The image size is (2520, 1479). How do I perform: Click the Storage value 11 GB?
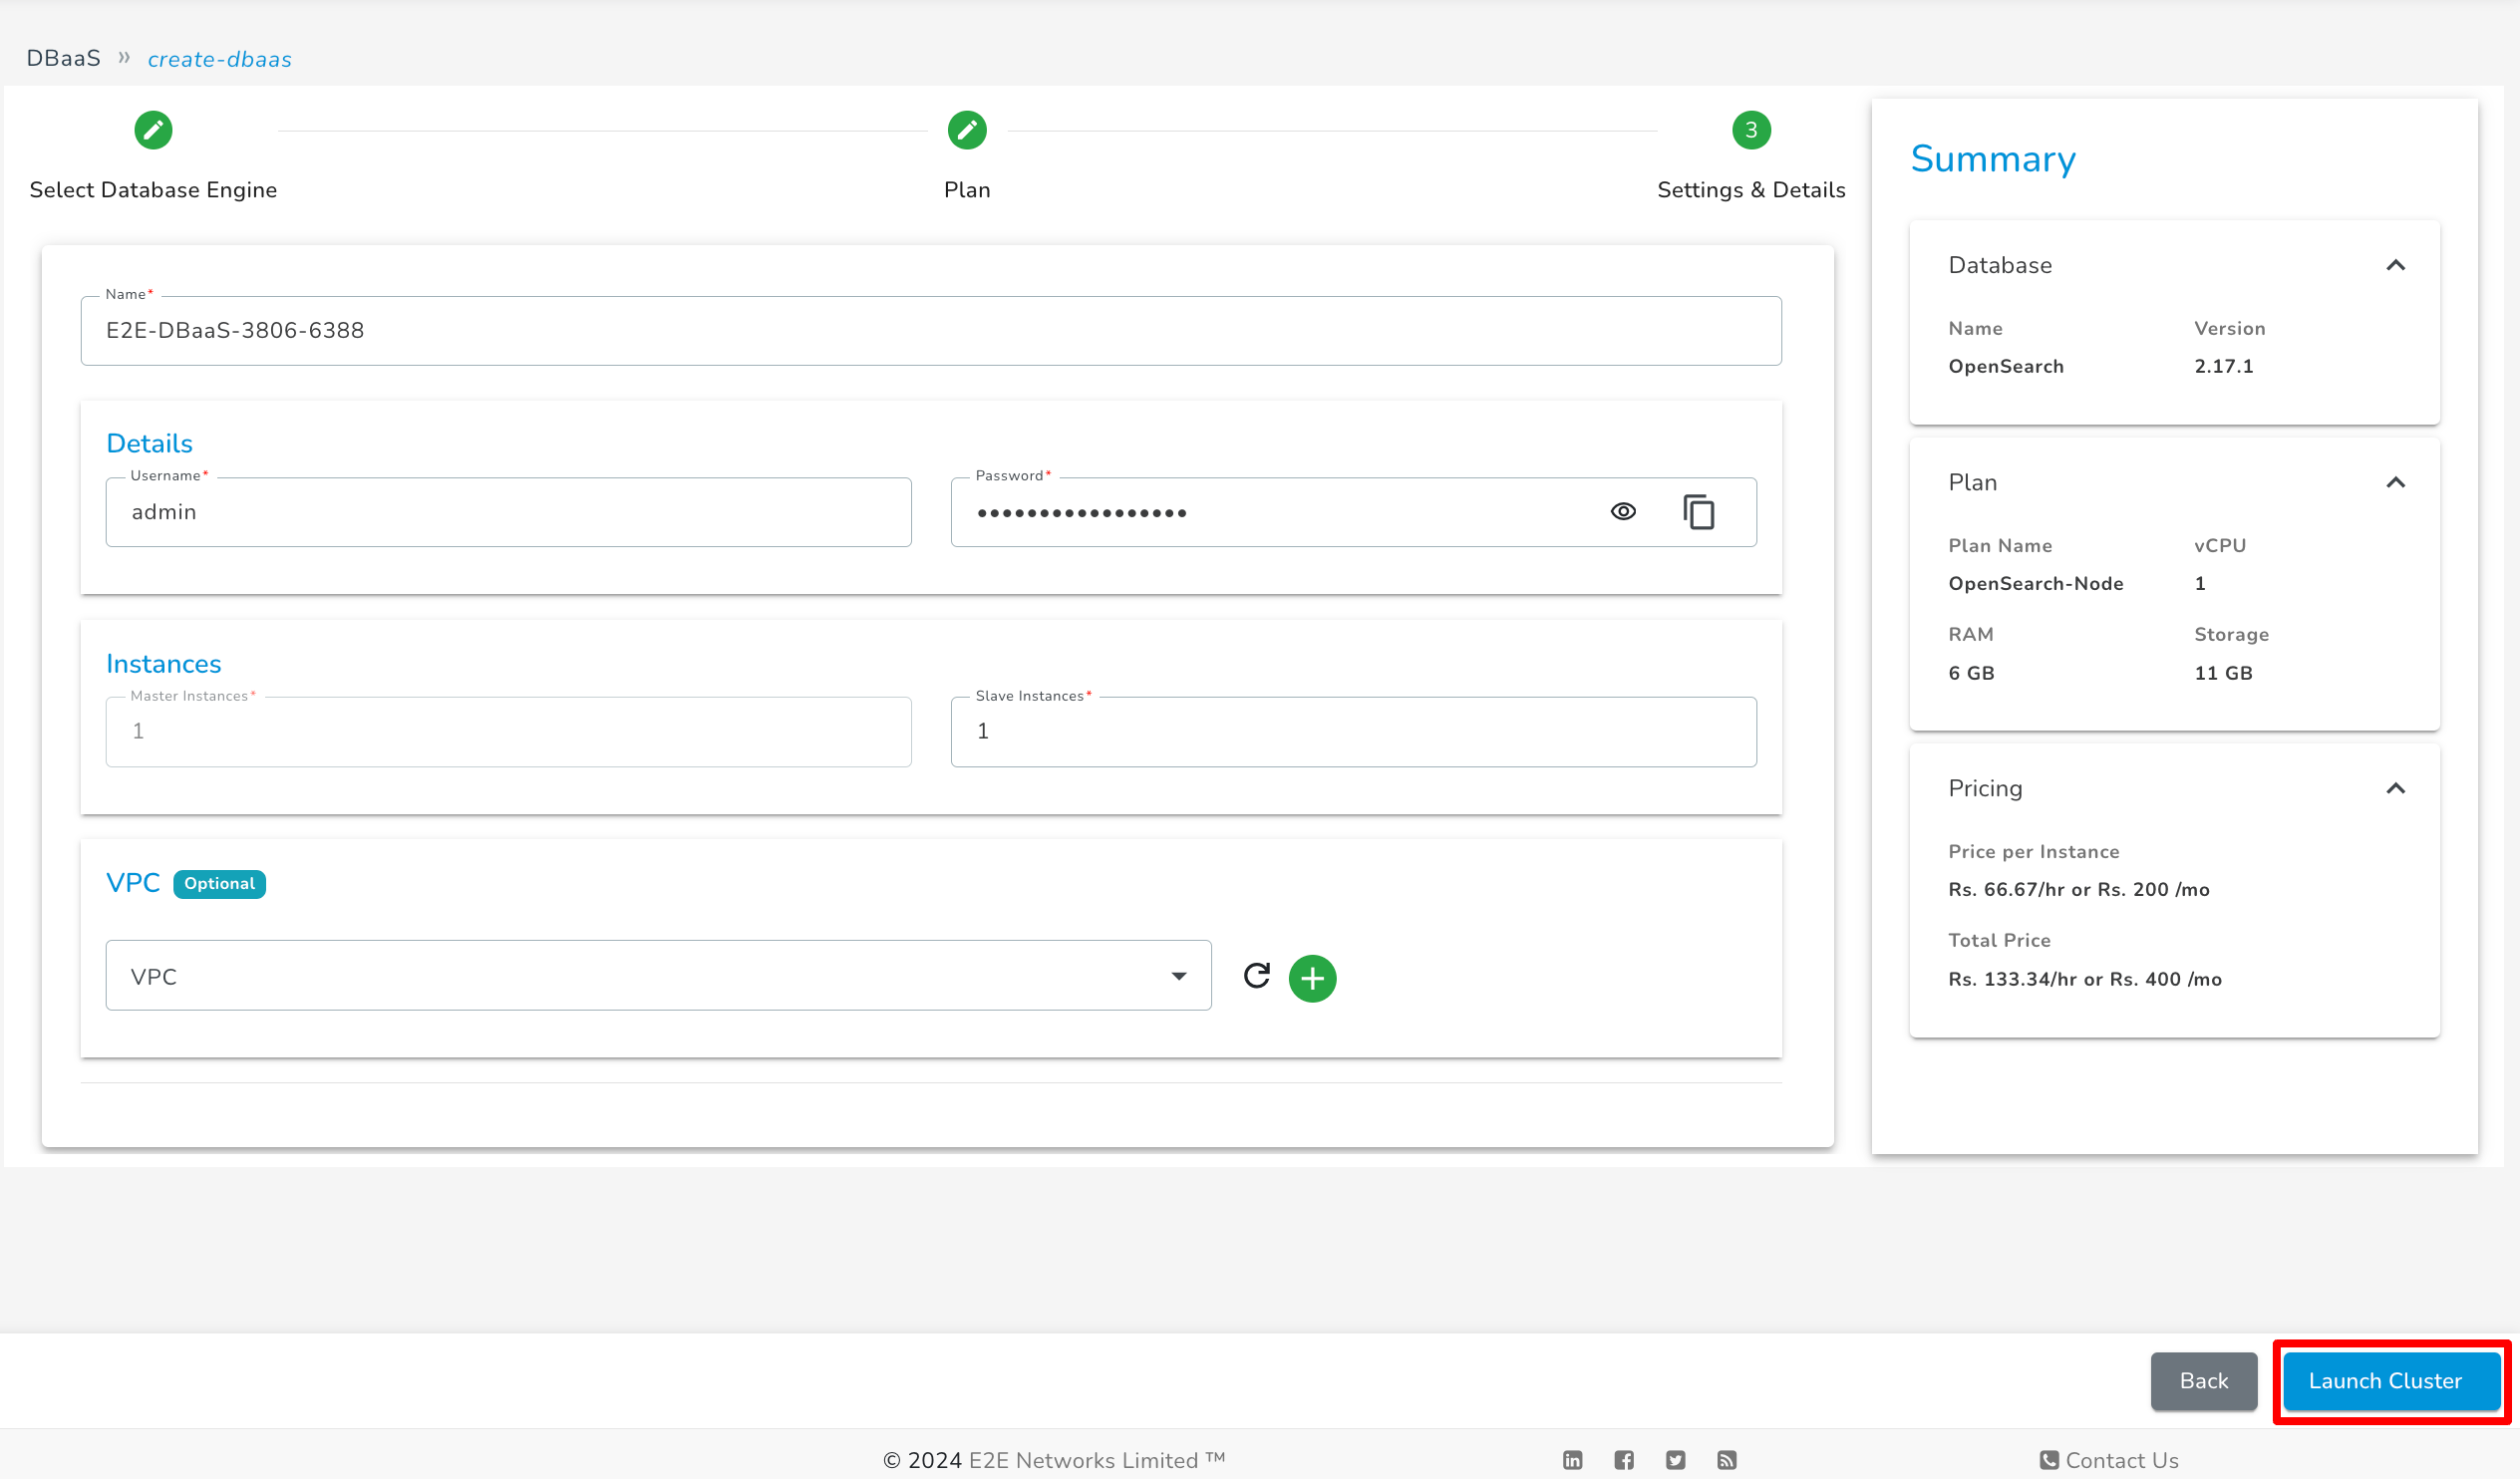pos(2223,673)
